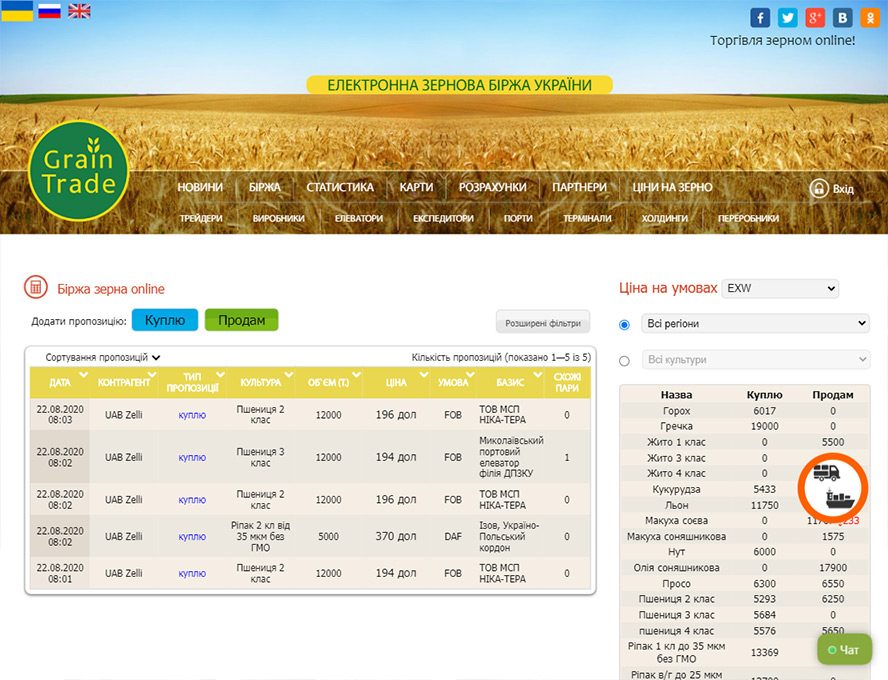
Task: Open the РОЗРАХУНКИ menu item
Action: coord(493,187)
